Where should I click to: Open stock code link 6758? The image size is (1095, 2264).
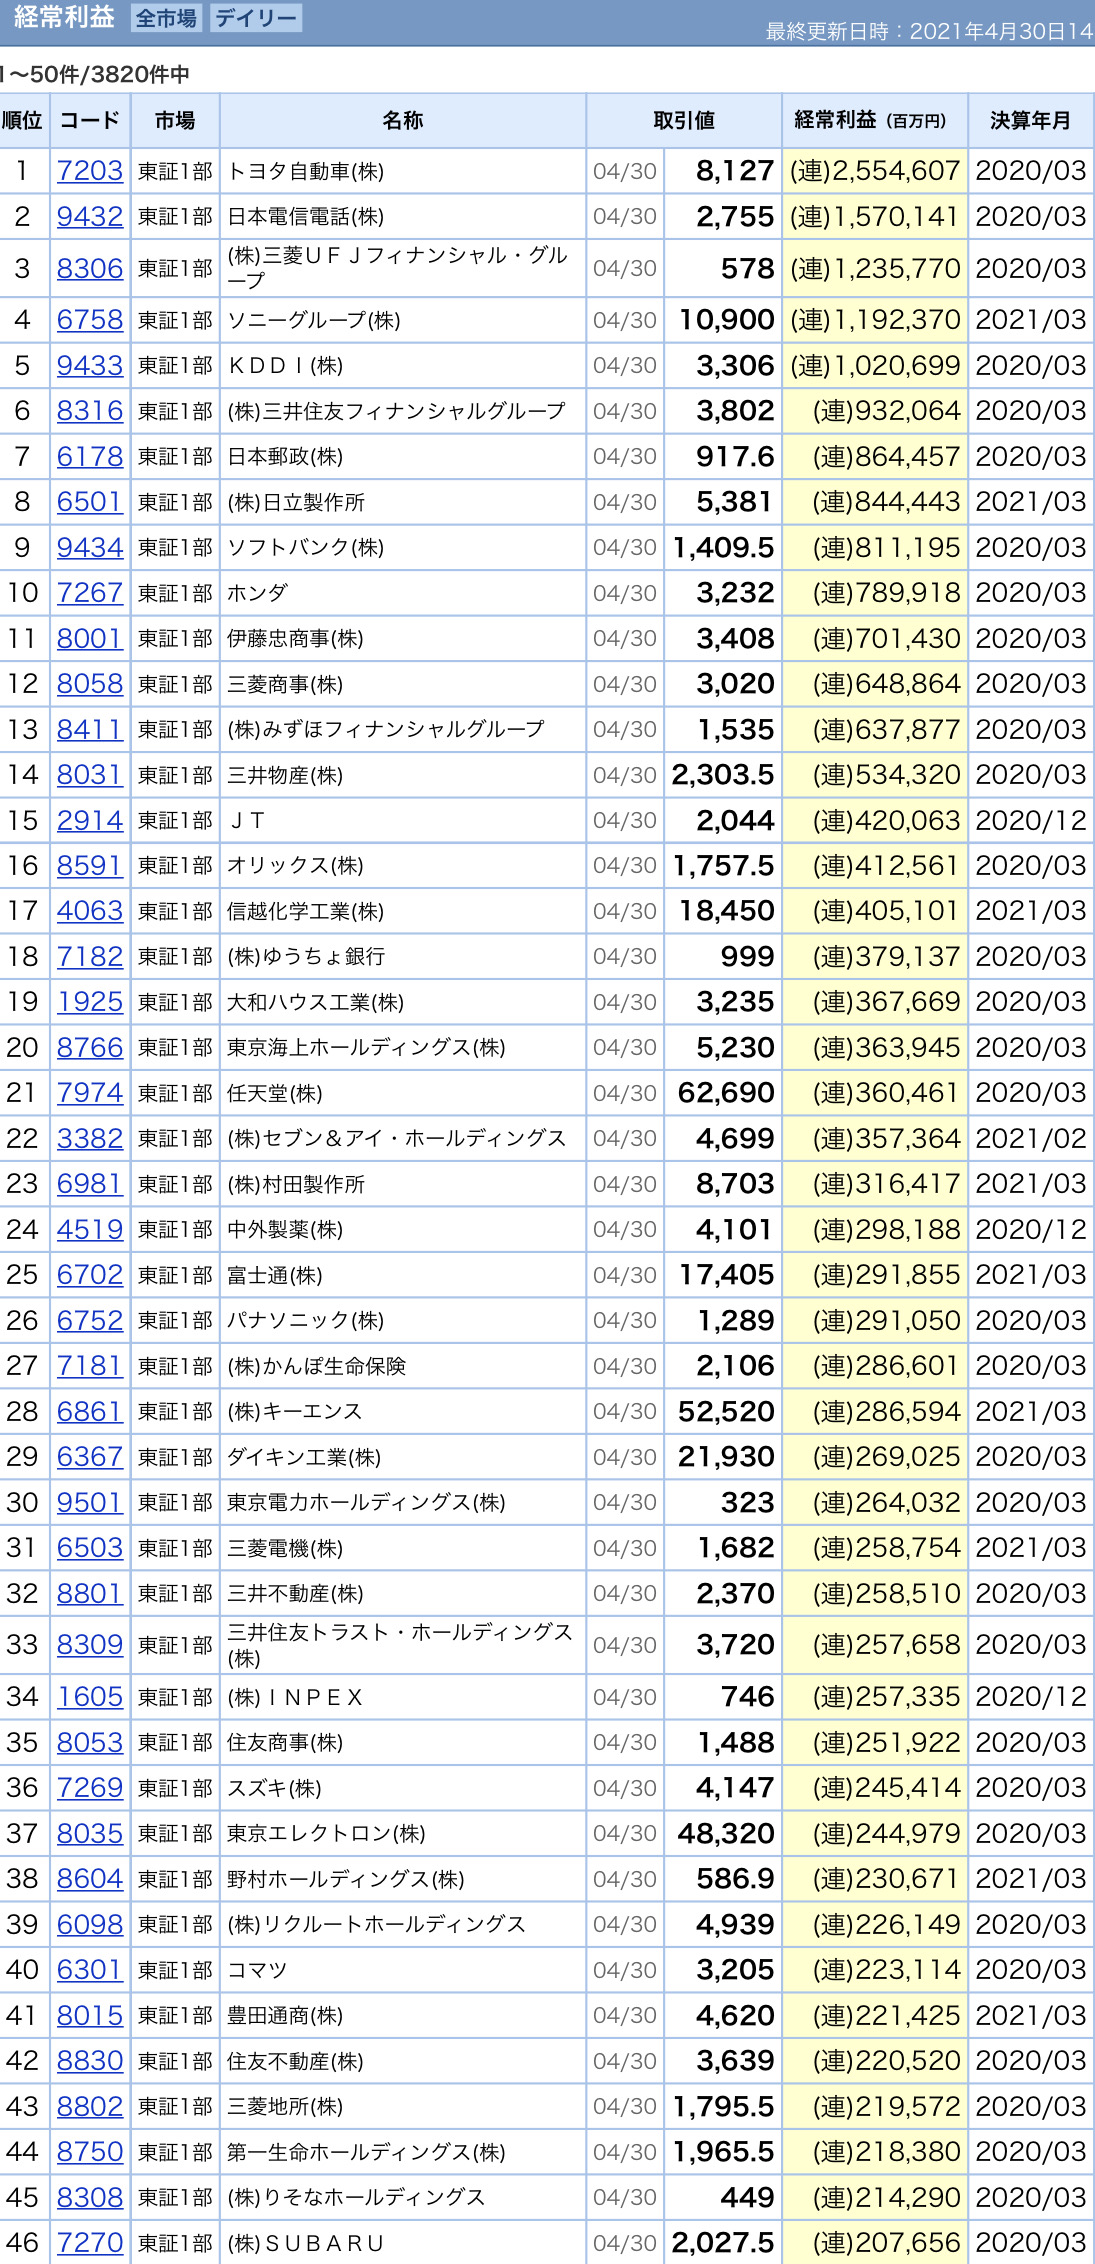[90, 320]
